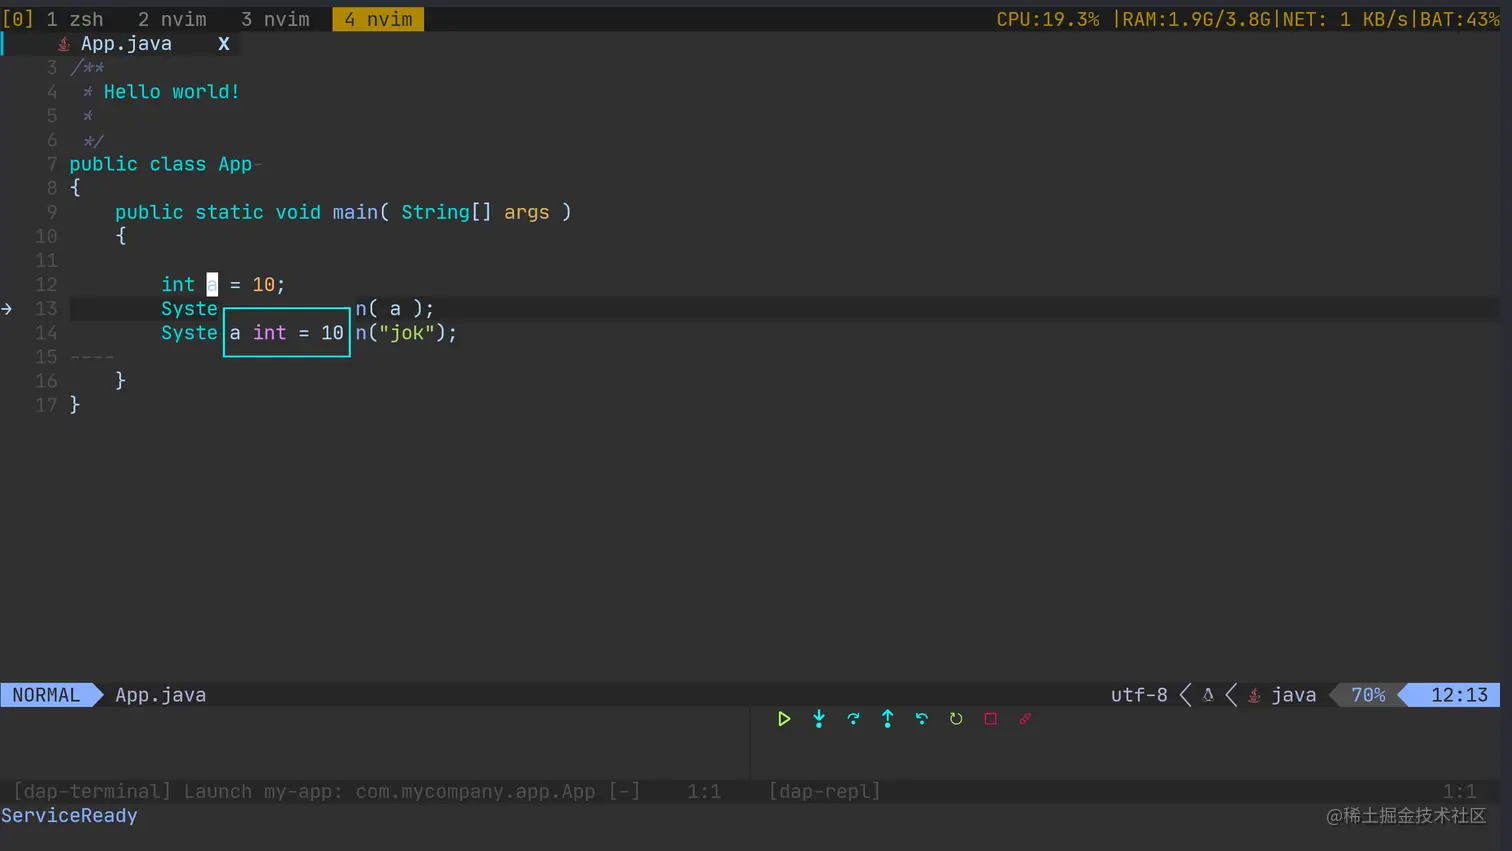Click App.java filename in statusline

click(x=161, y=695)
